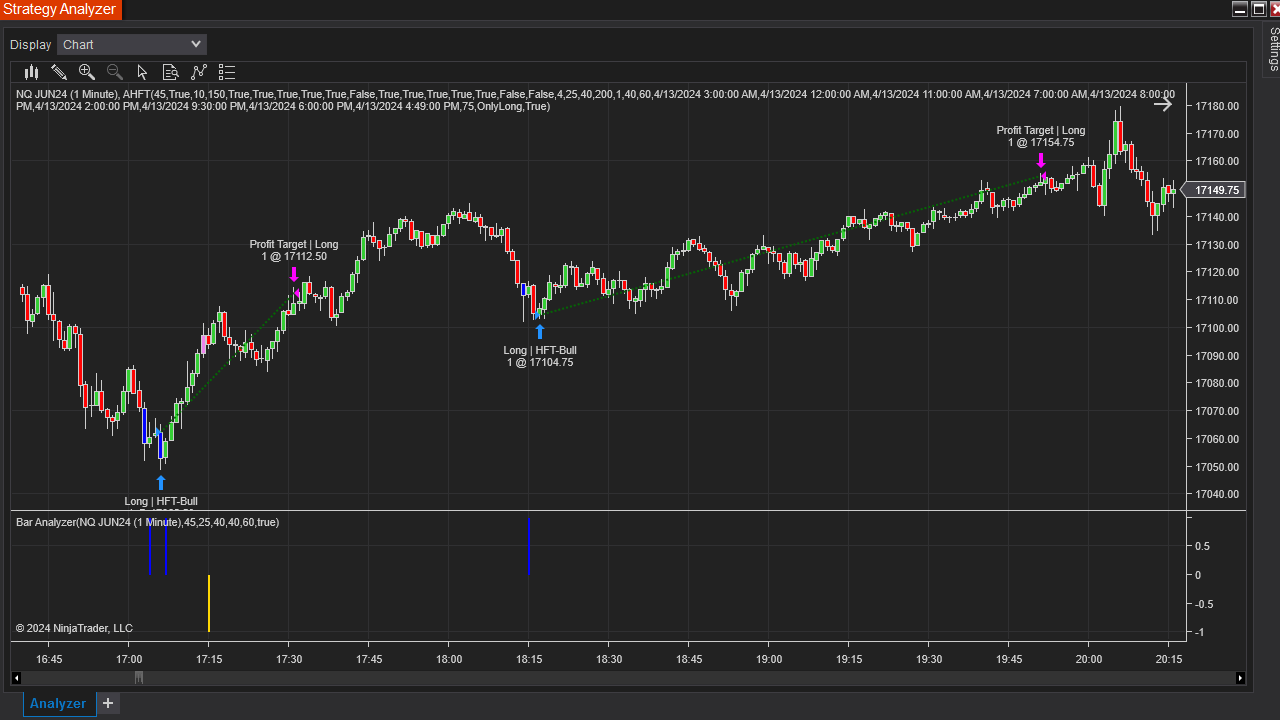Screen dimensions: 1280x720
Task: Click the horizontal scrollbar thumb
Action: (x=139, y=678)
